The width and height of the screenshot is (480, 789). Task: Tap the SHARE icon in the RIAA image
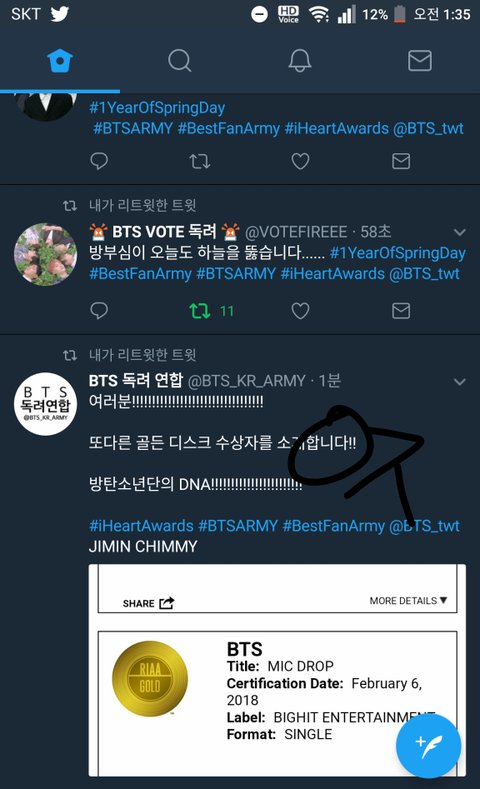click(148, 603)
